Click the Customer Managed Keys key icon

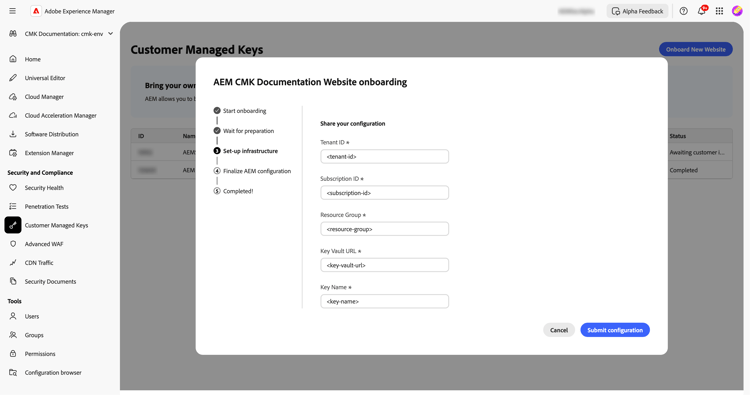point(13,225)
